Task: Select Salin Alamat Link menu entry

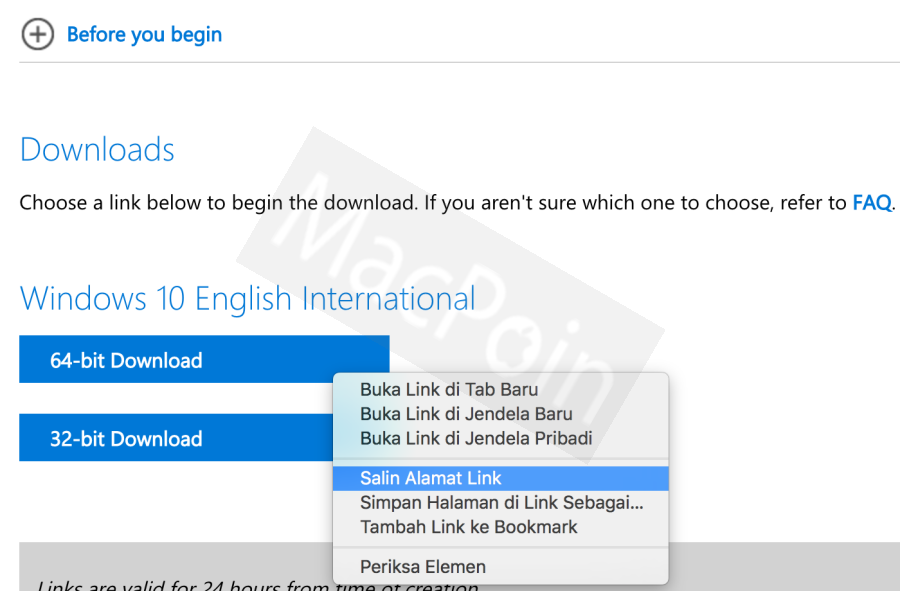Action: [431, 478]
